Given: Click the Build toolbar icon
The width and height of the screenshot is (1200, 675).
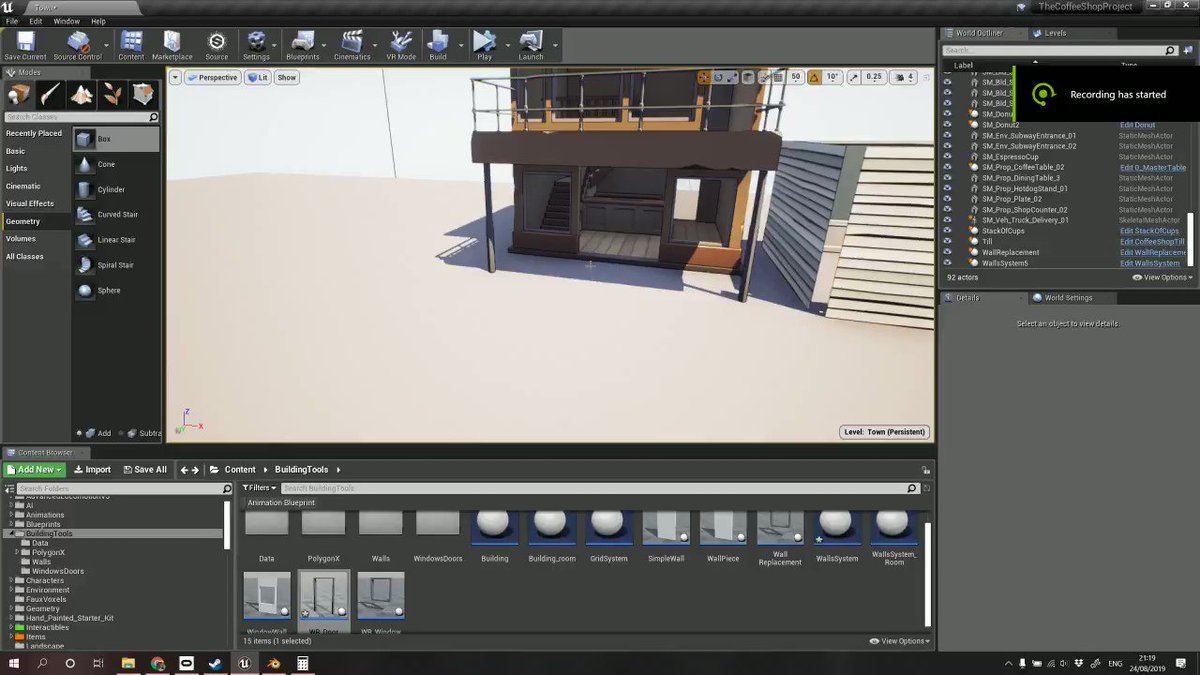Looking at the screenshot, I should point(438,45).
